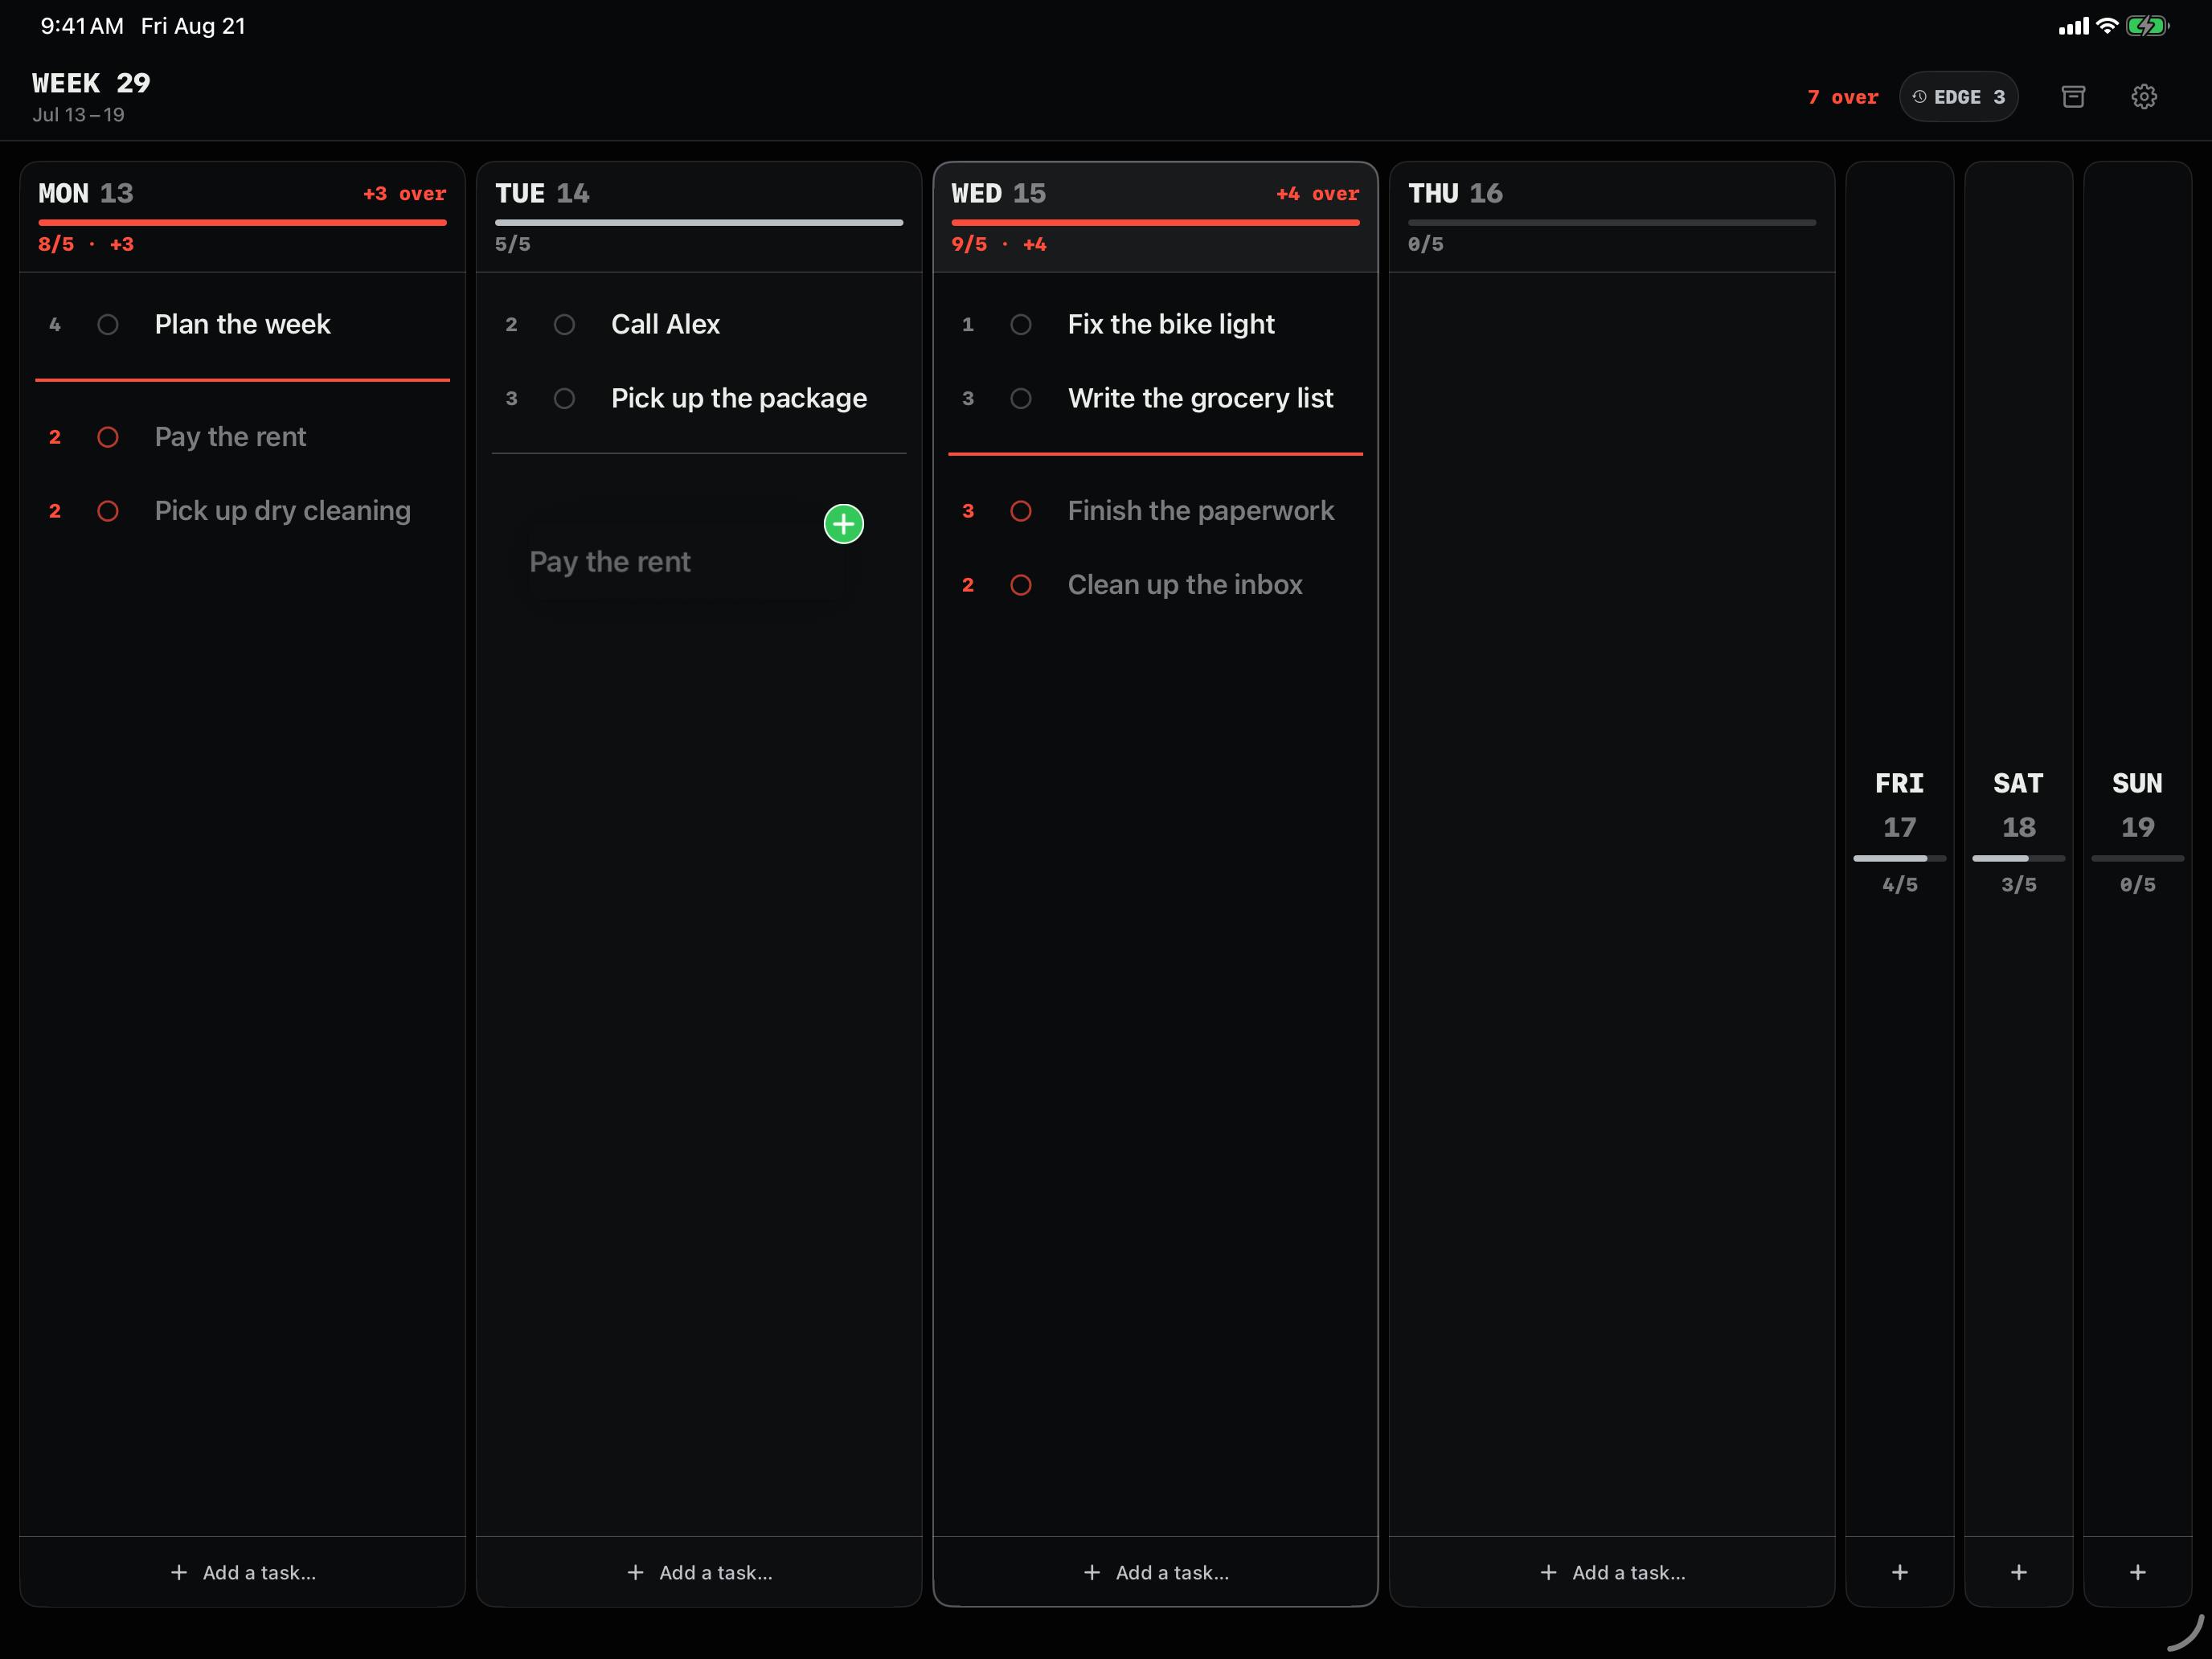The width and height of the screenshot is (2212, 1659).
Task: Select the TUE 14 column header
Action: (x=698, y=217)
